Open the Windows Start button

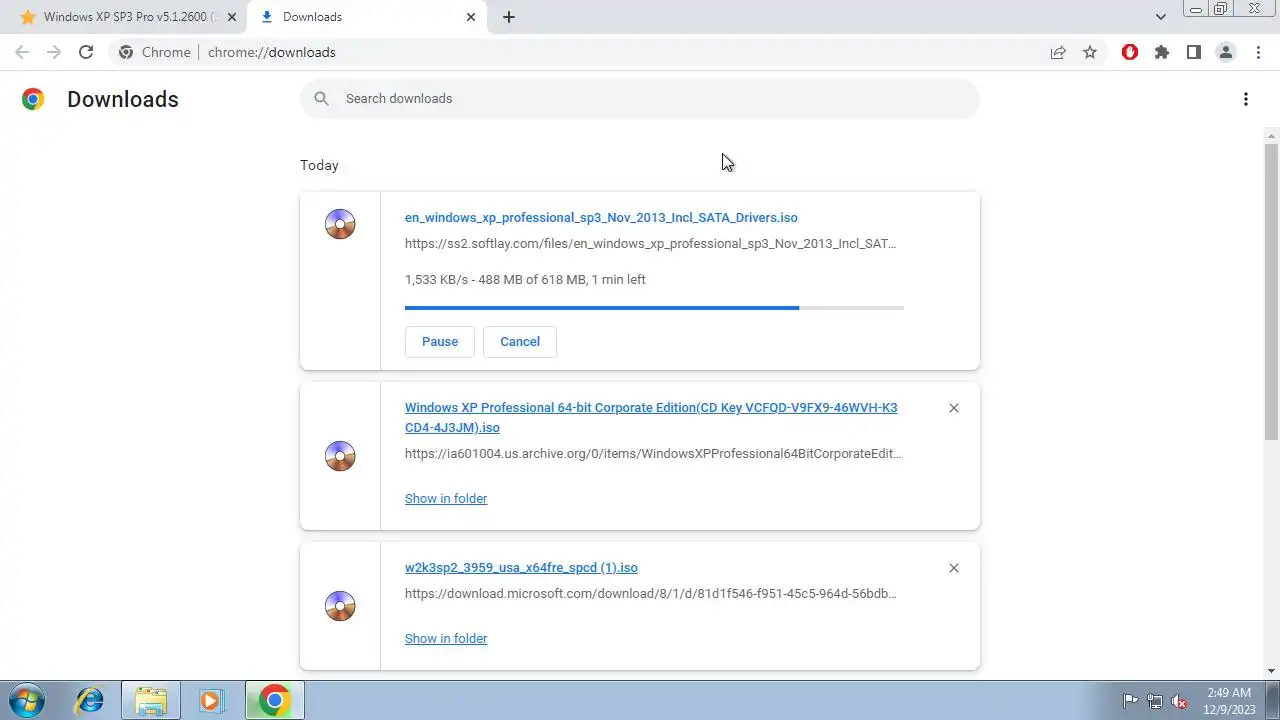click(x=27, y=700)
